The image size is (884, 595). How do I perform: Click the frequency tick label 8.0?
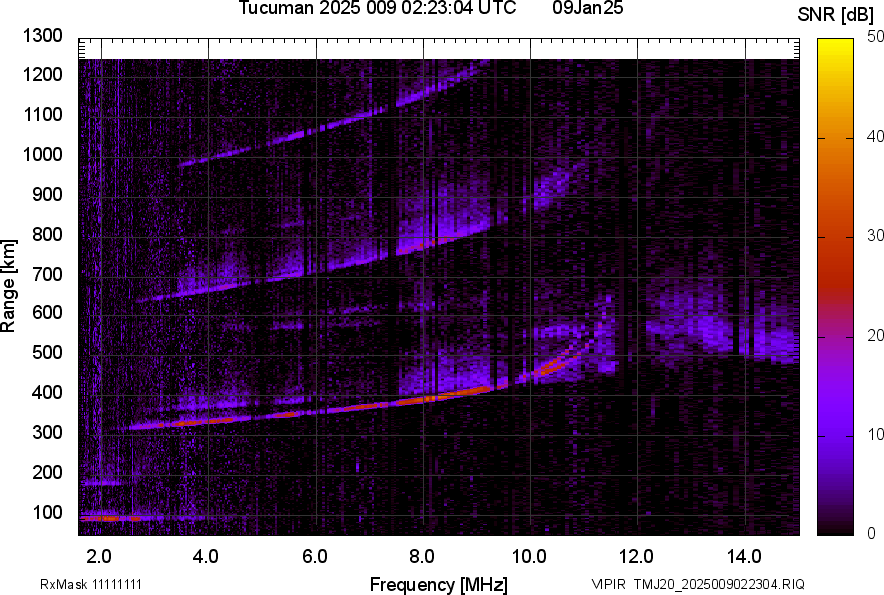pyautogui.click(x=422, y=557)
